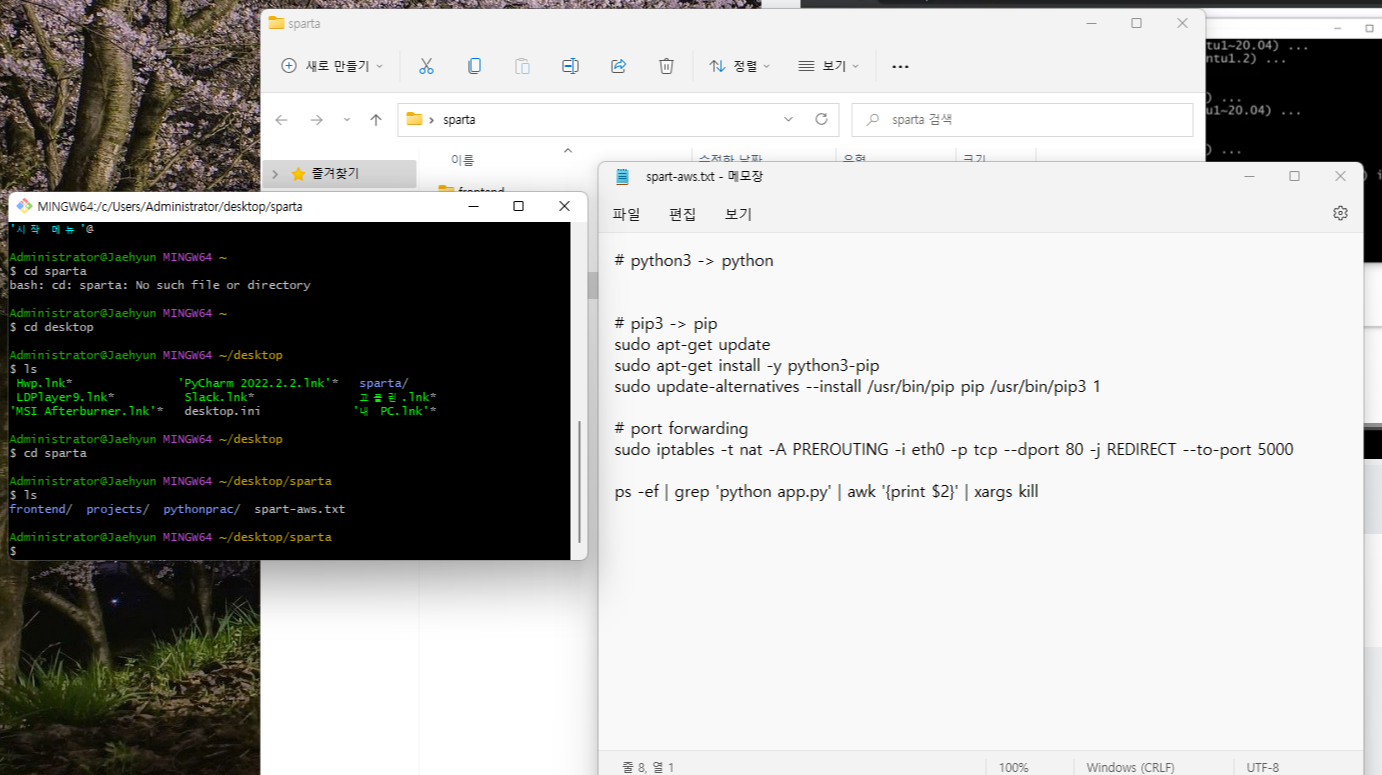This screenshot has width=1382, height=775.
Task: Click the update-alternatives command line in Notepad
Action: pyautogui.click(x=857, y=386)
